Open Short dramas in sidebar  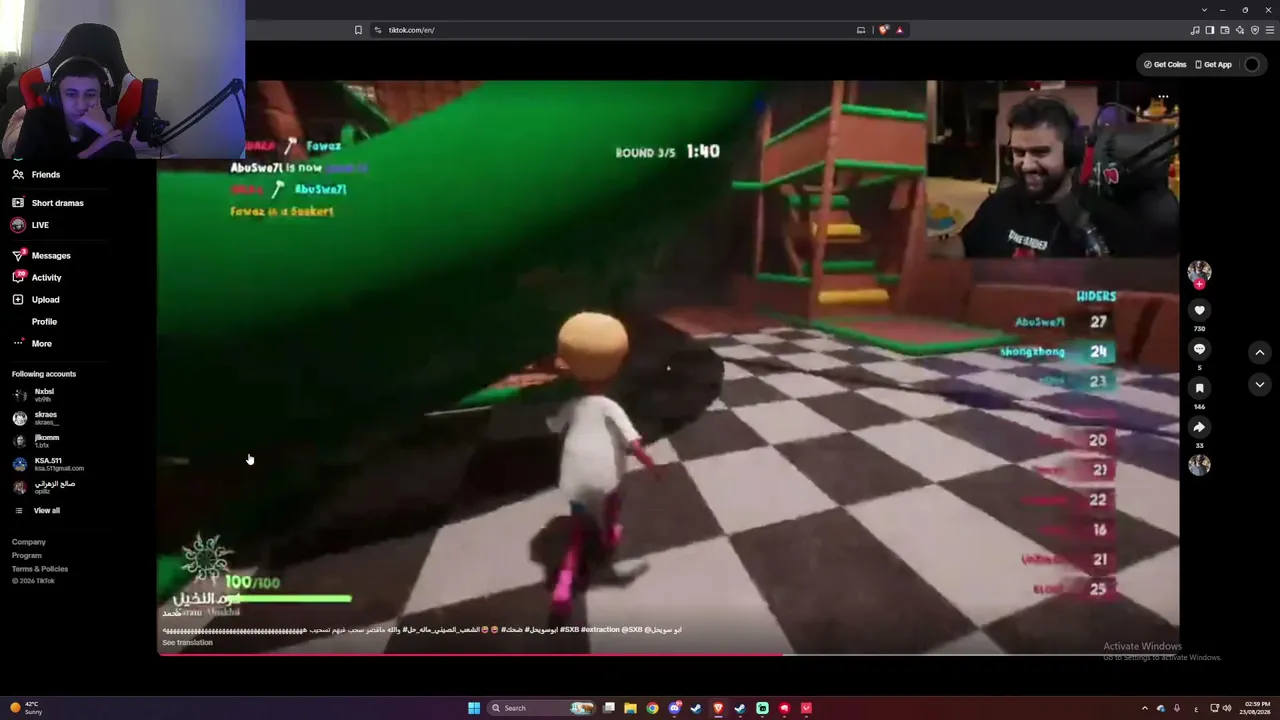47,203
